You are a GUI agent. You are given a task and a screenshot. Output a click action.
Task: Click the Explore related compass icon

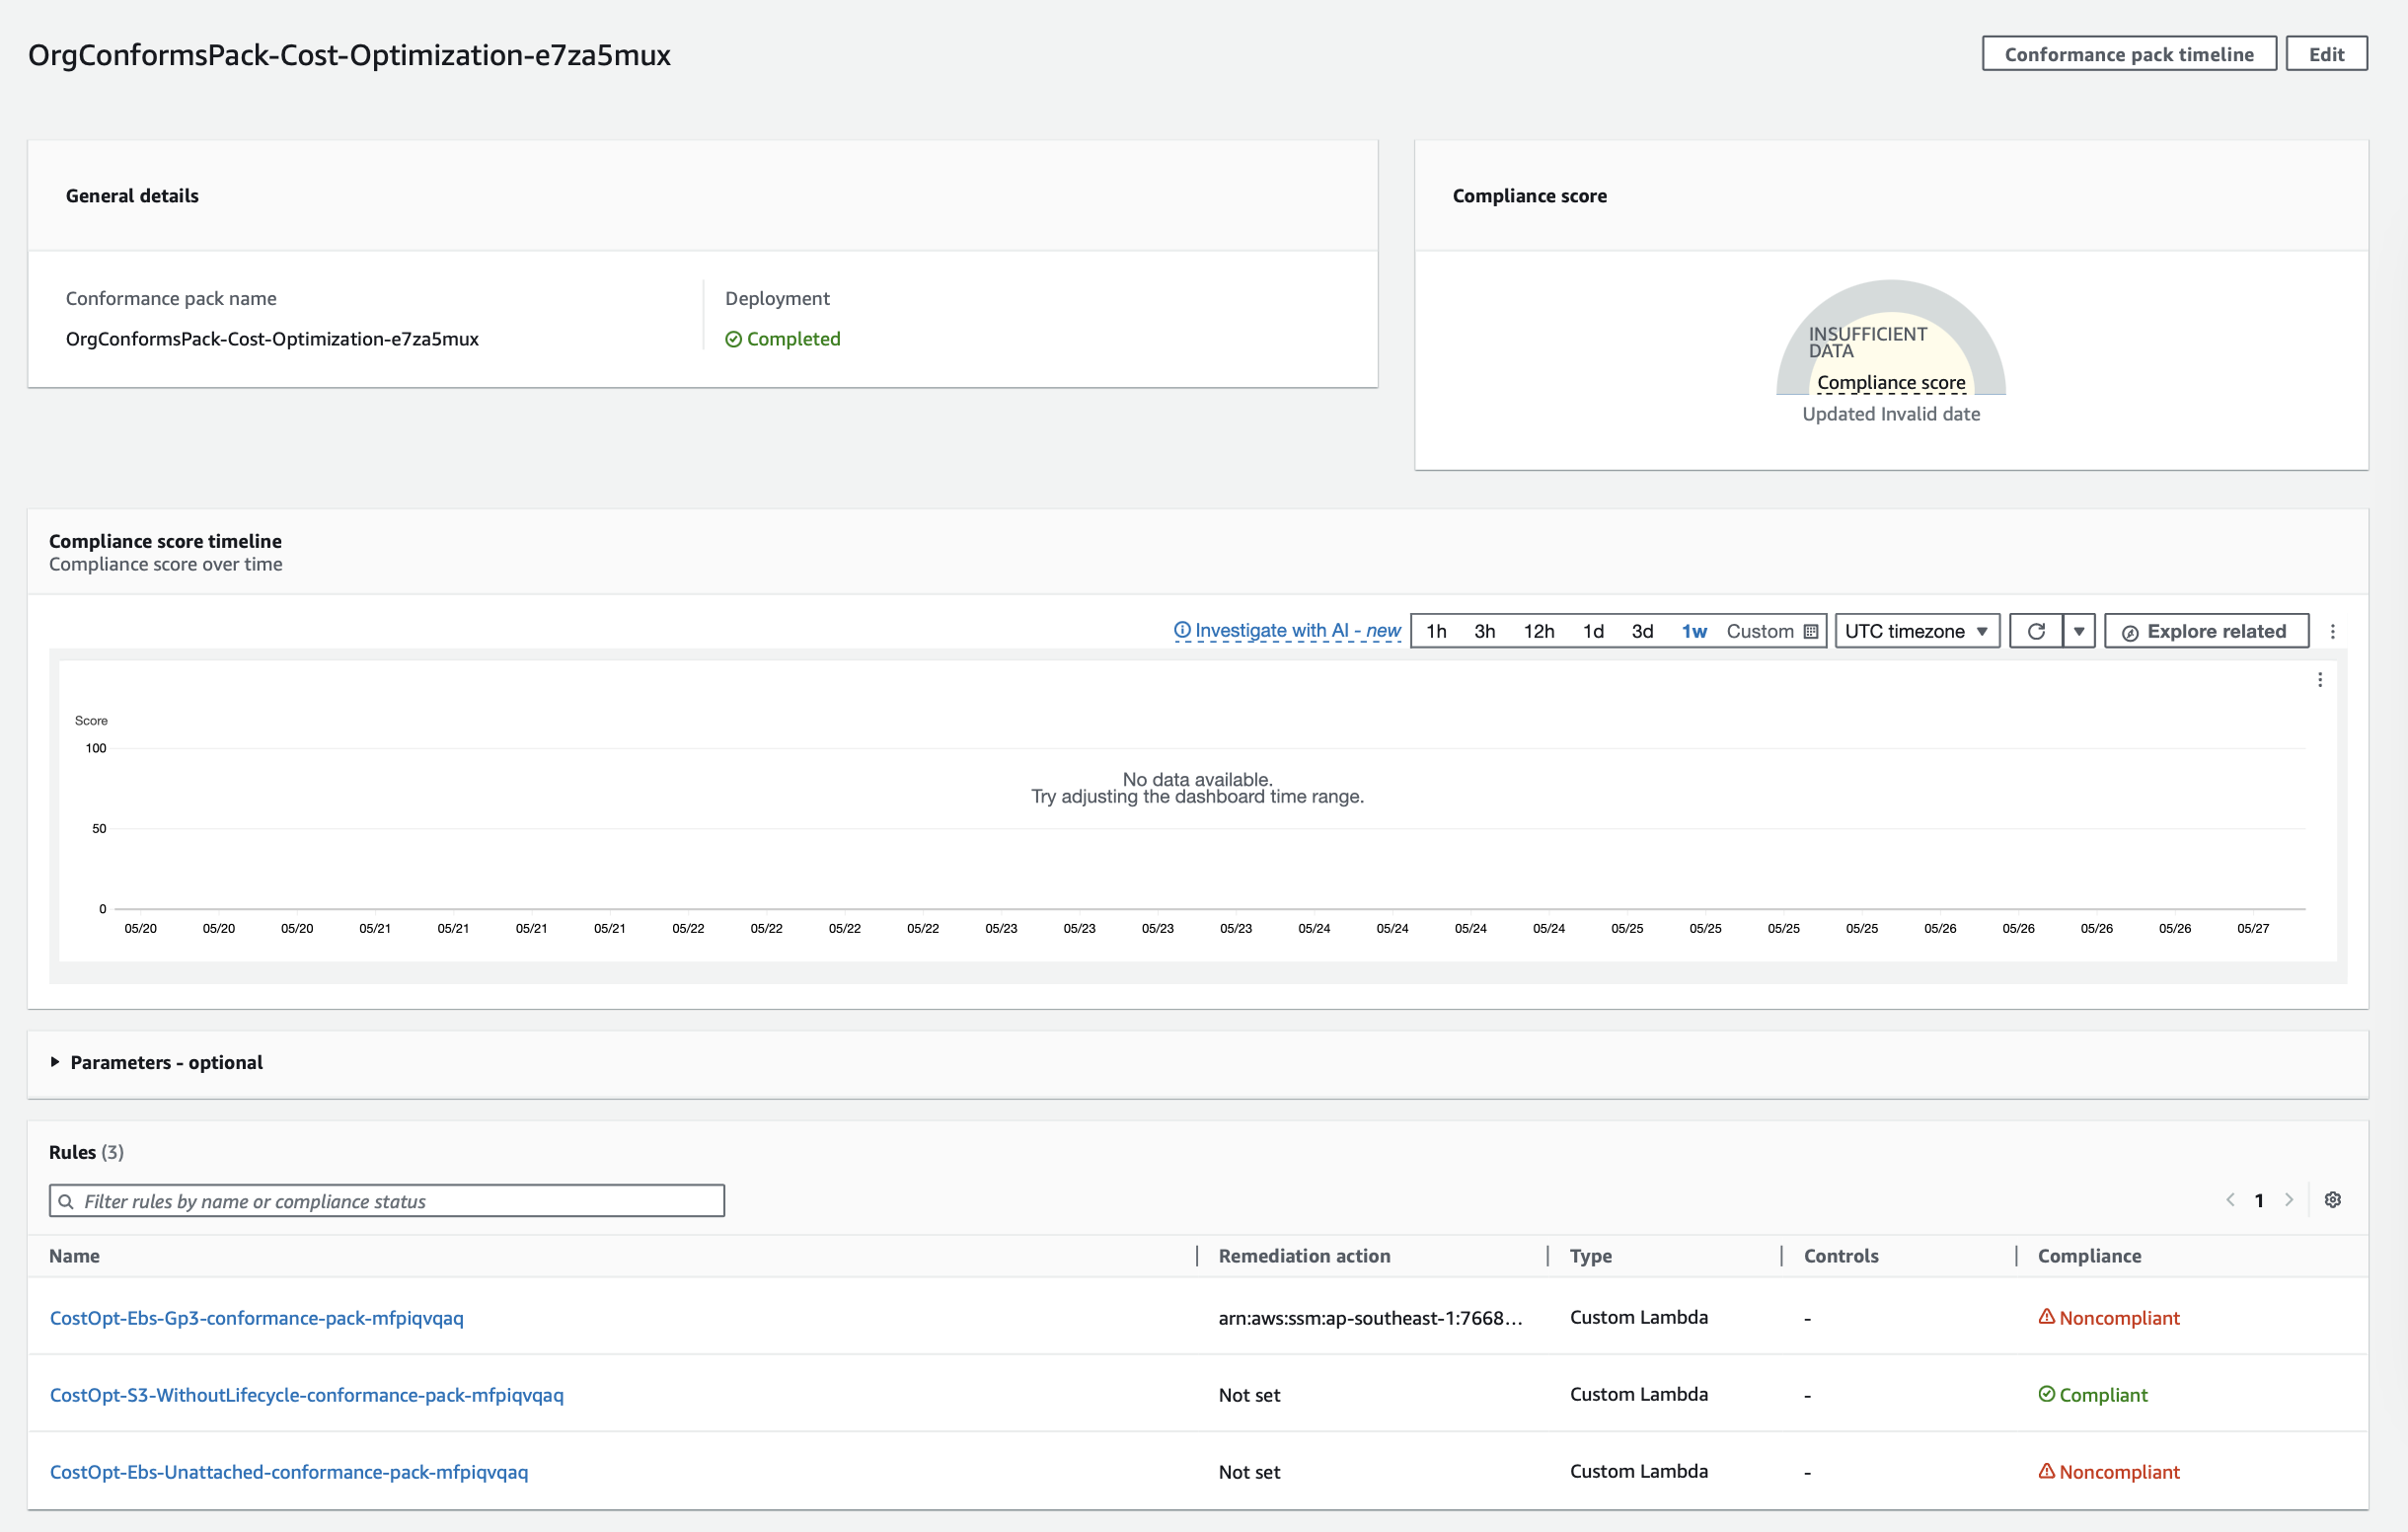point(2131,631)
